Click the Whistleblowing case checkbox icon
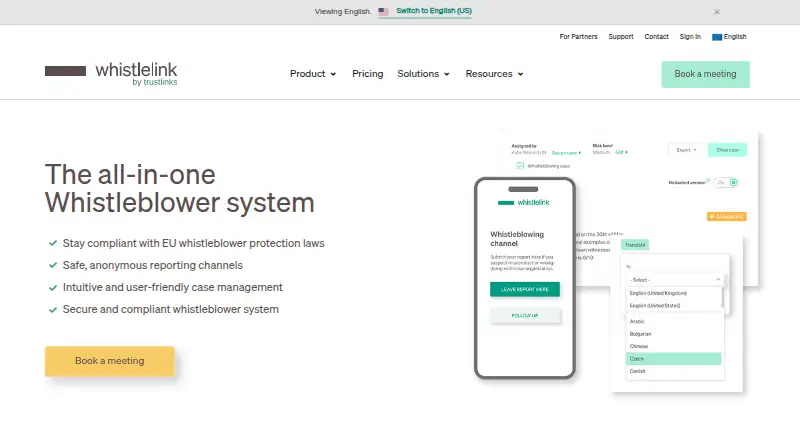The width and height of the screenshot is (800, 440). coord(520,165)
